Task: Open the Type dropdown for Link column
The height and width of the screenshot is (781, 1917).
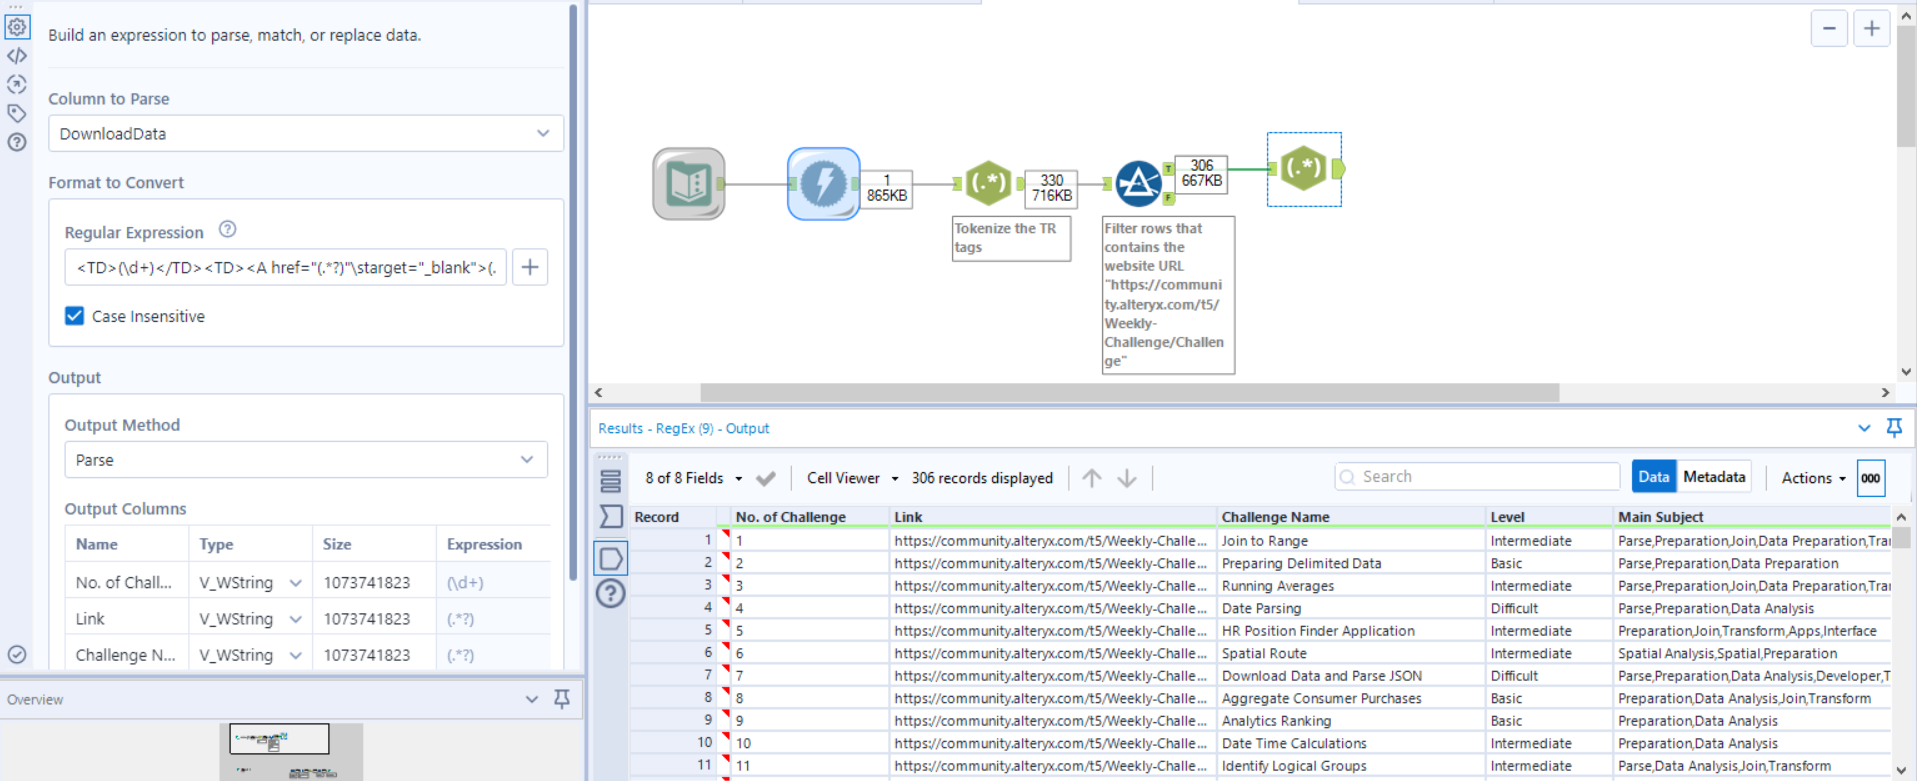Action: (x=295, y=619)
